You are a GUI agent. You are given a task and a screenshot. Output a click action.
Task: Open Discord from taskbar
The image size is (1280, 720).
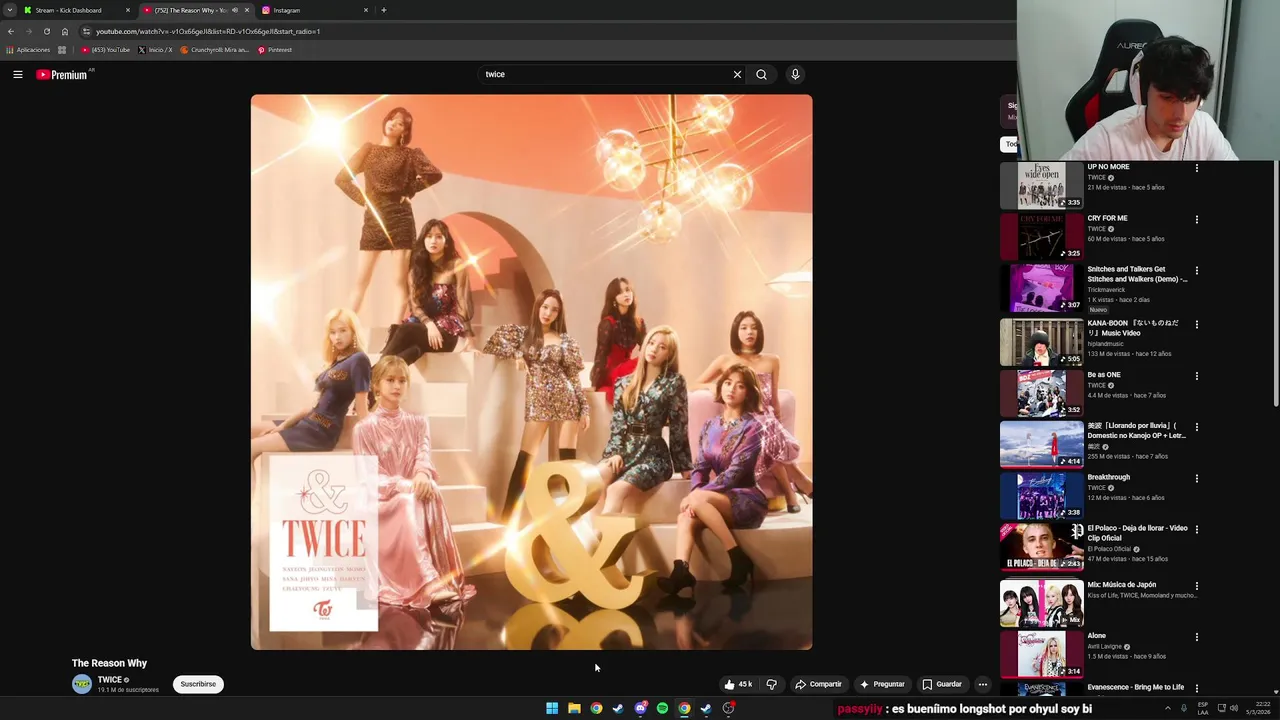click(x=640, y=708)
